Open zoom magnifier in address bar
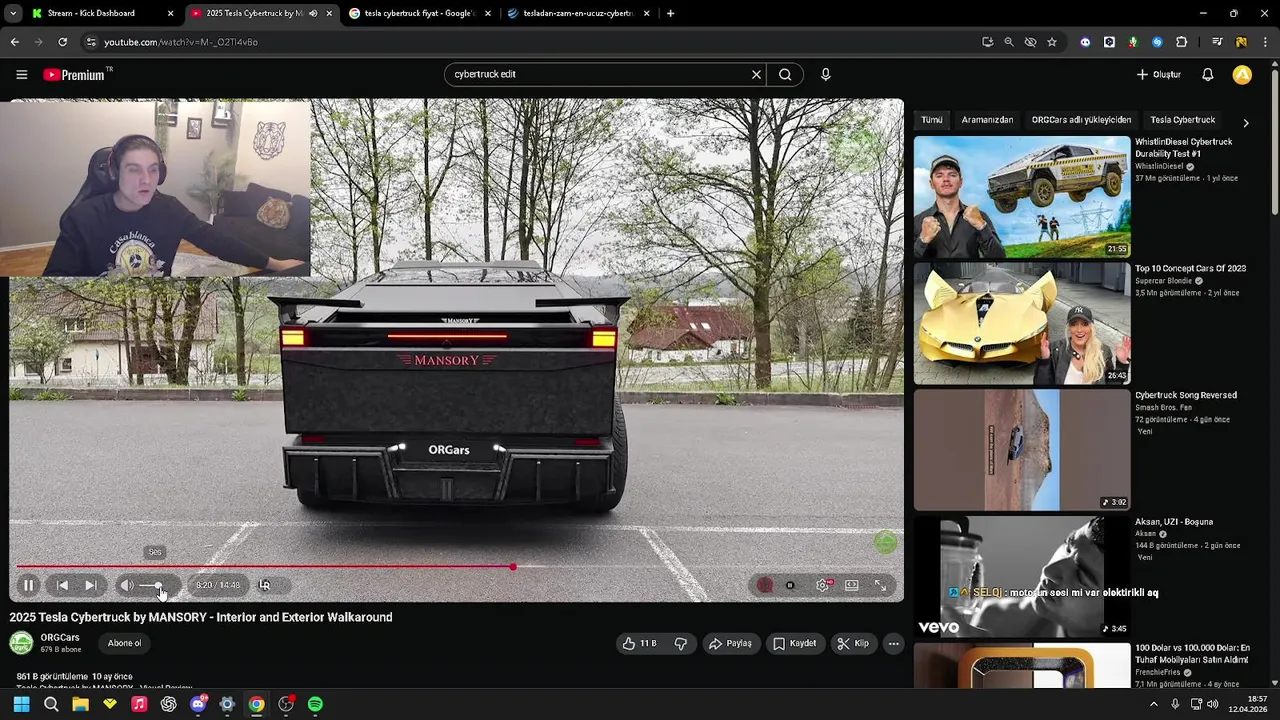The height and width of the screenshot is (720, 1280). point(1008,42)
